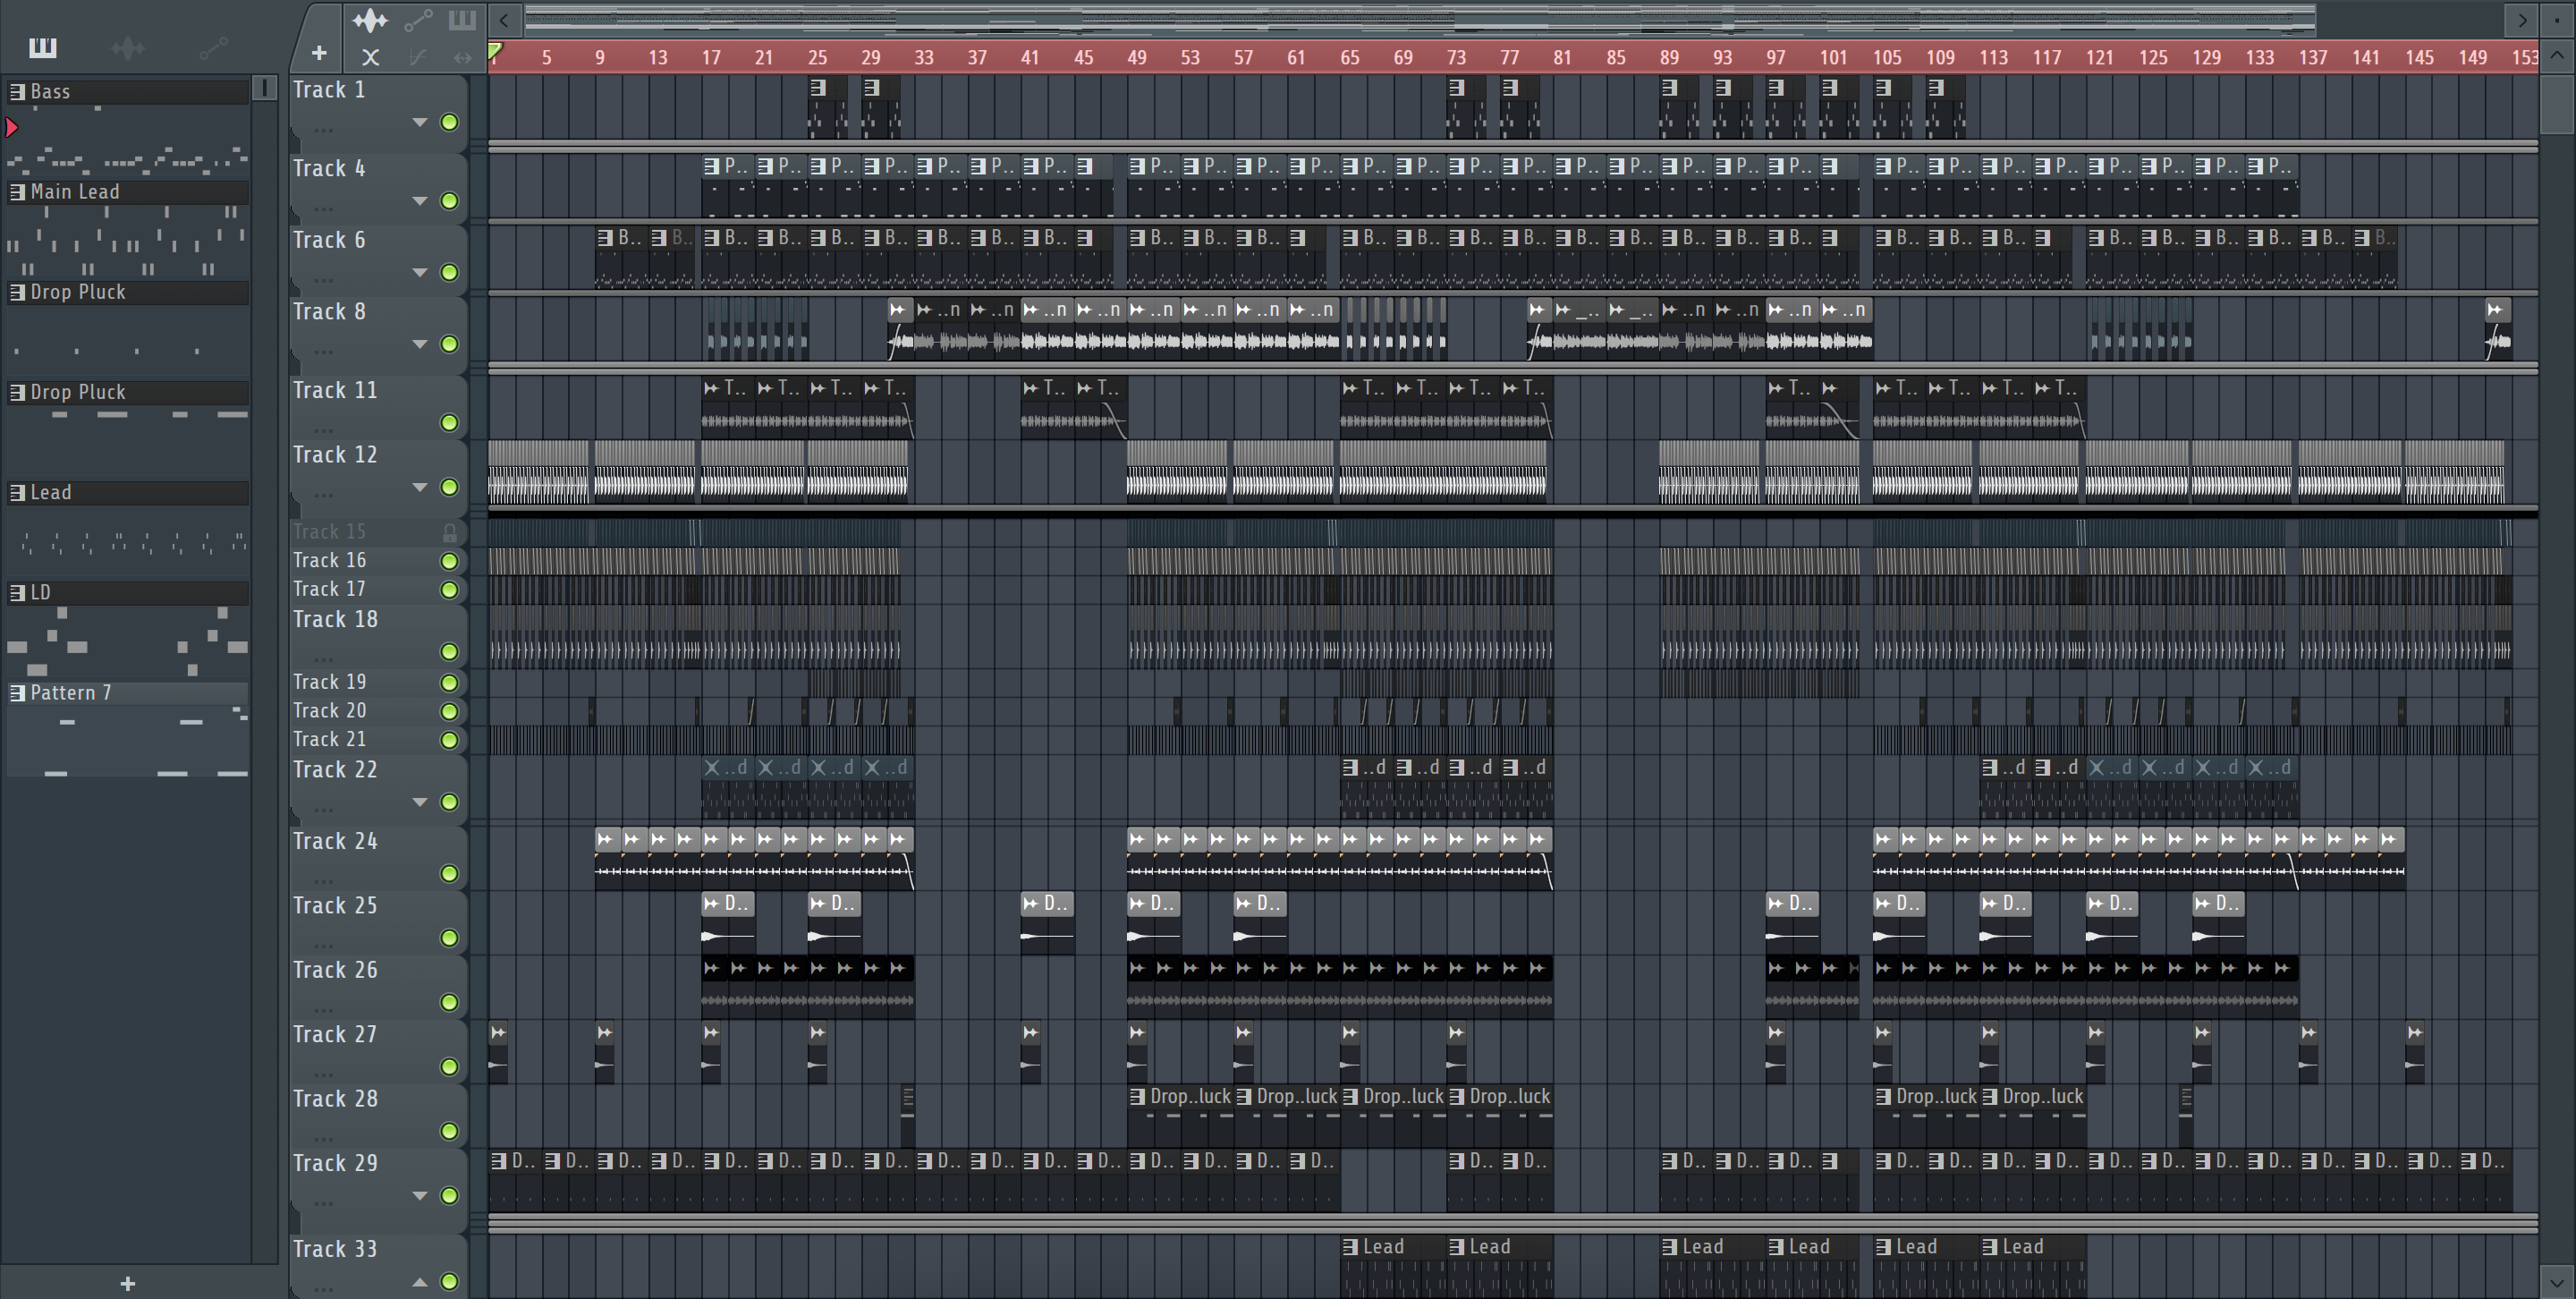
Task: Click the double-arrow icon below the piano filter
Action: (x=462, y=57)
